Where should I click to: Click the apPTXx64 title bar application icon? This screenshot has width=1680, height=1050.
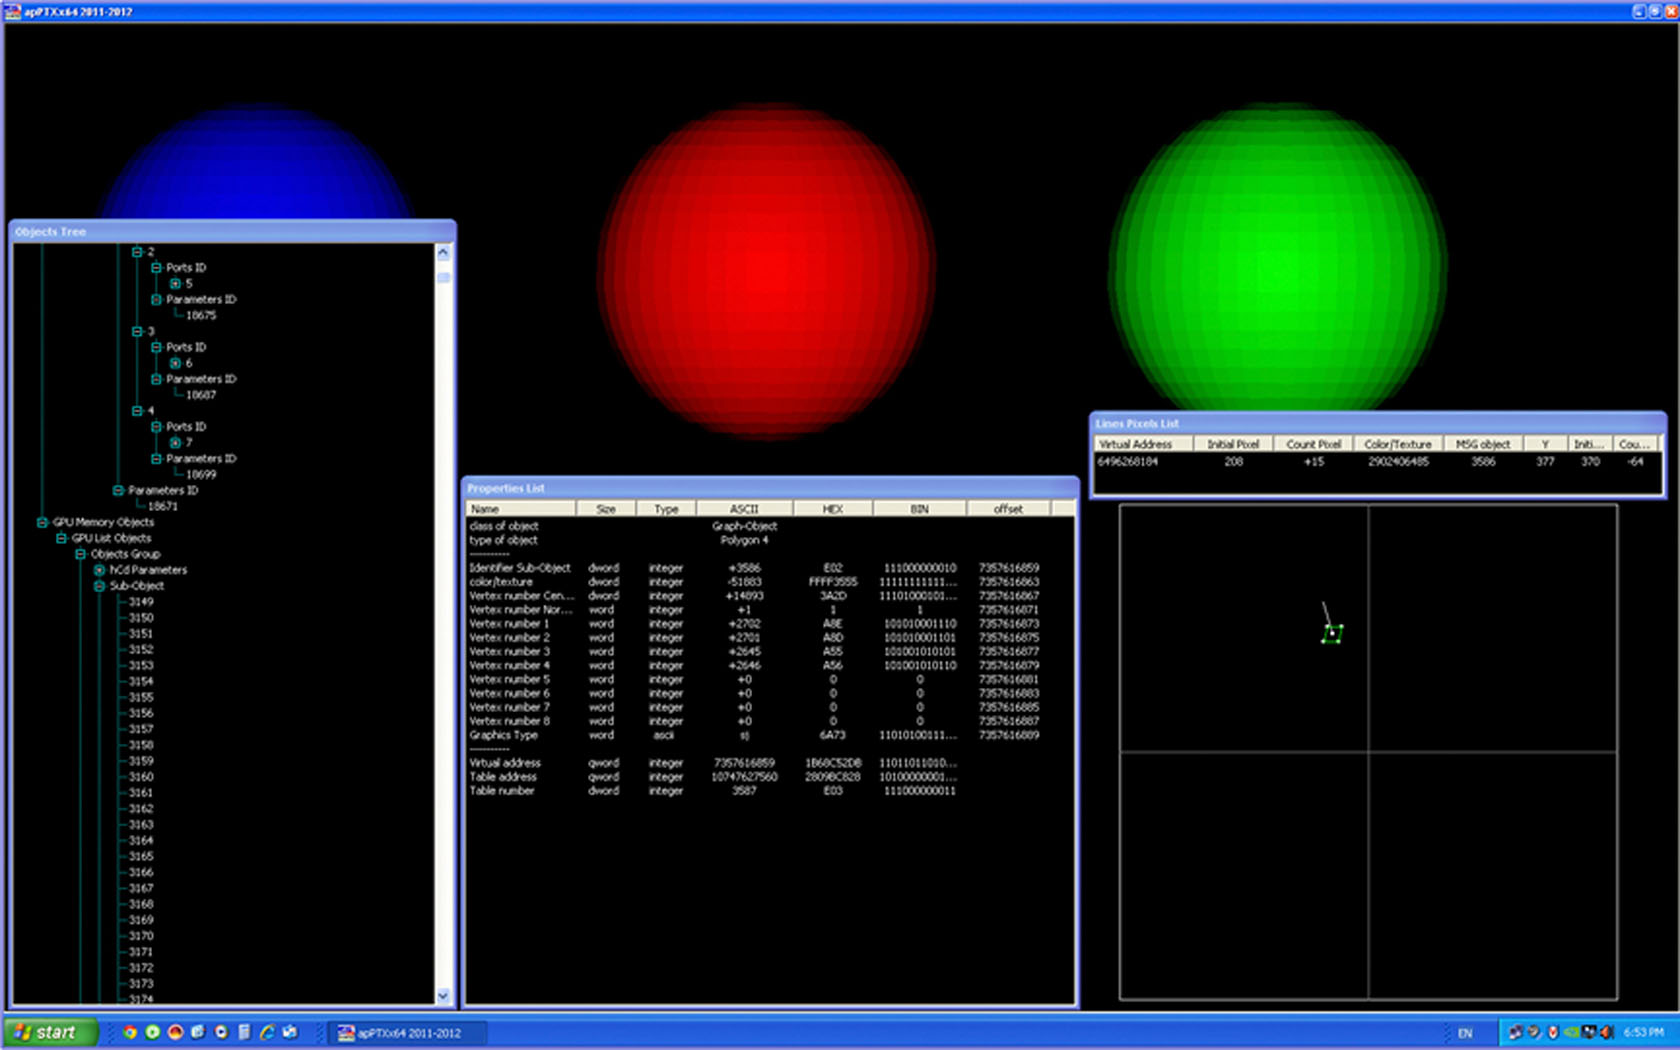point(13,12)
